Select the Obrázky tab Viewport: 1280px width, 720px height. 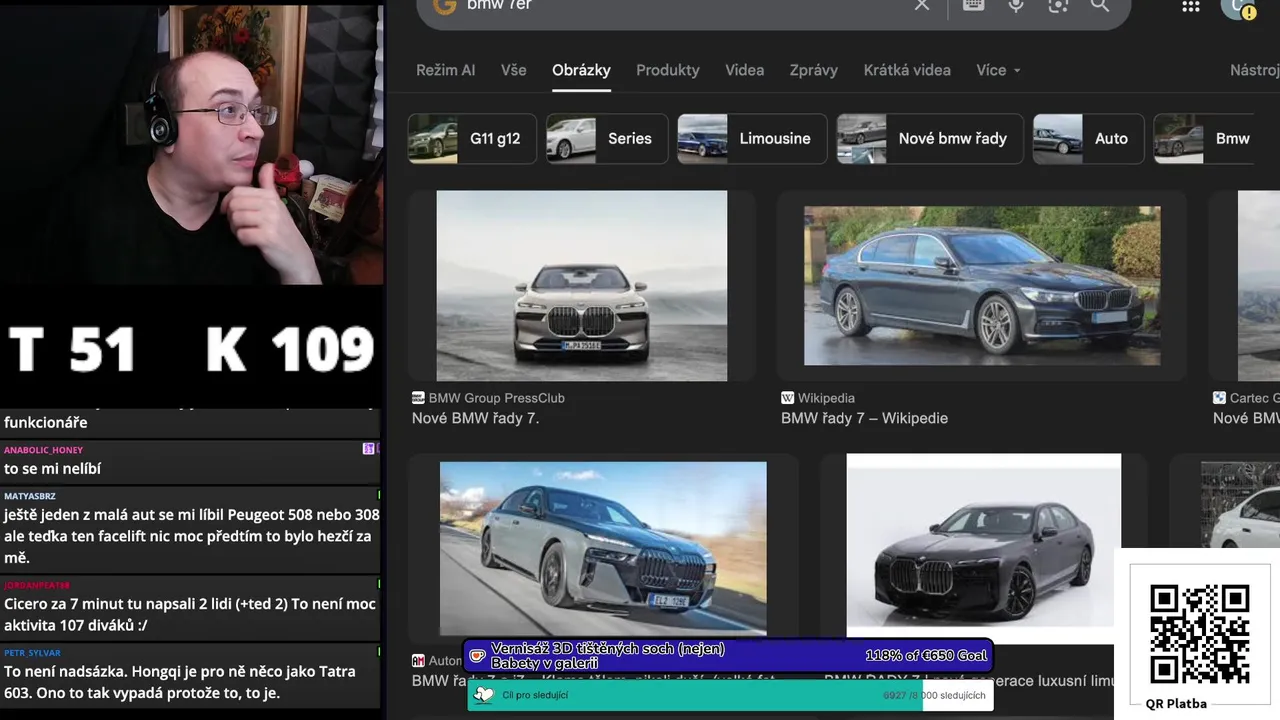[581, 70]
